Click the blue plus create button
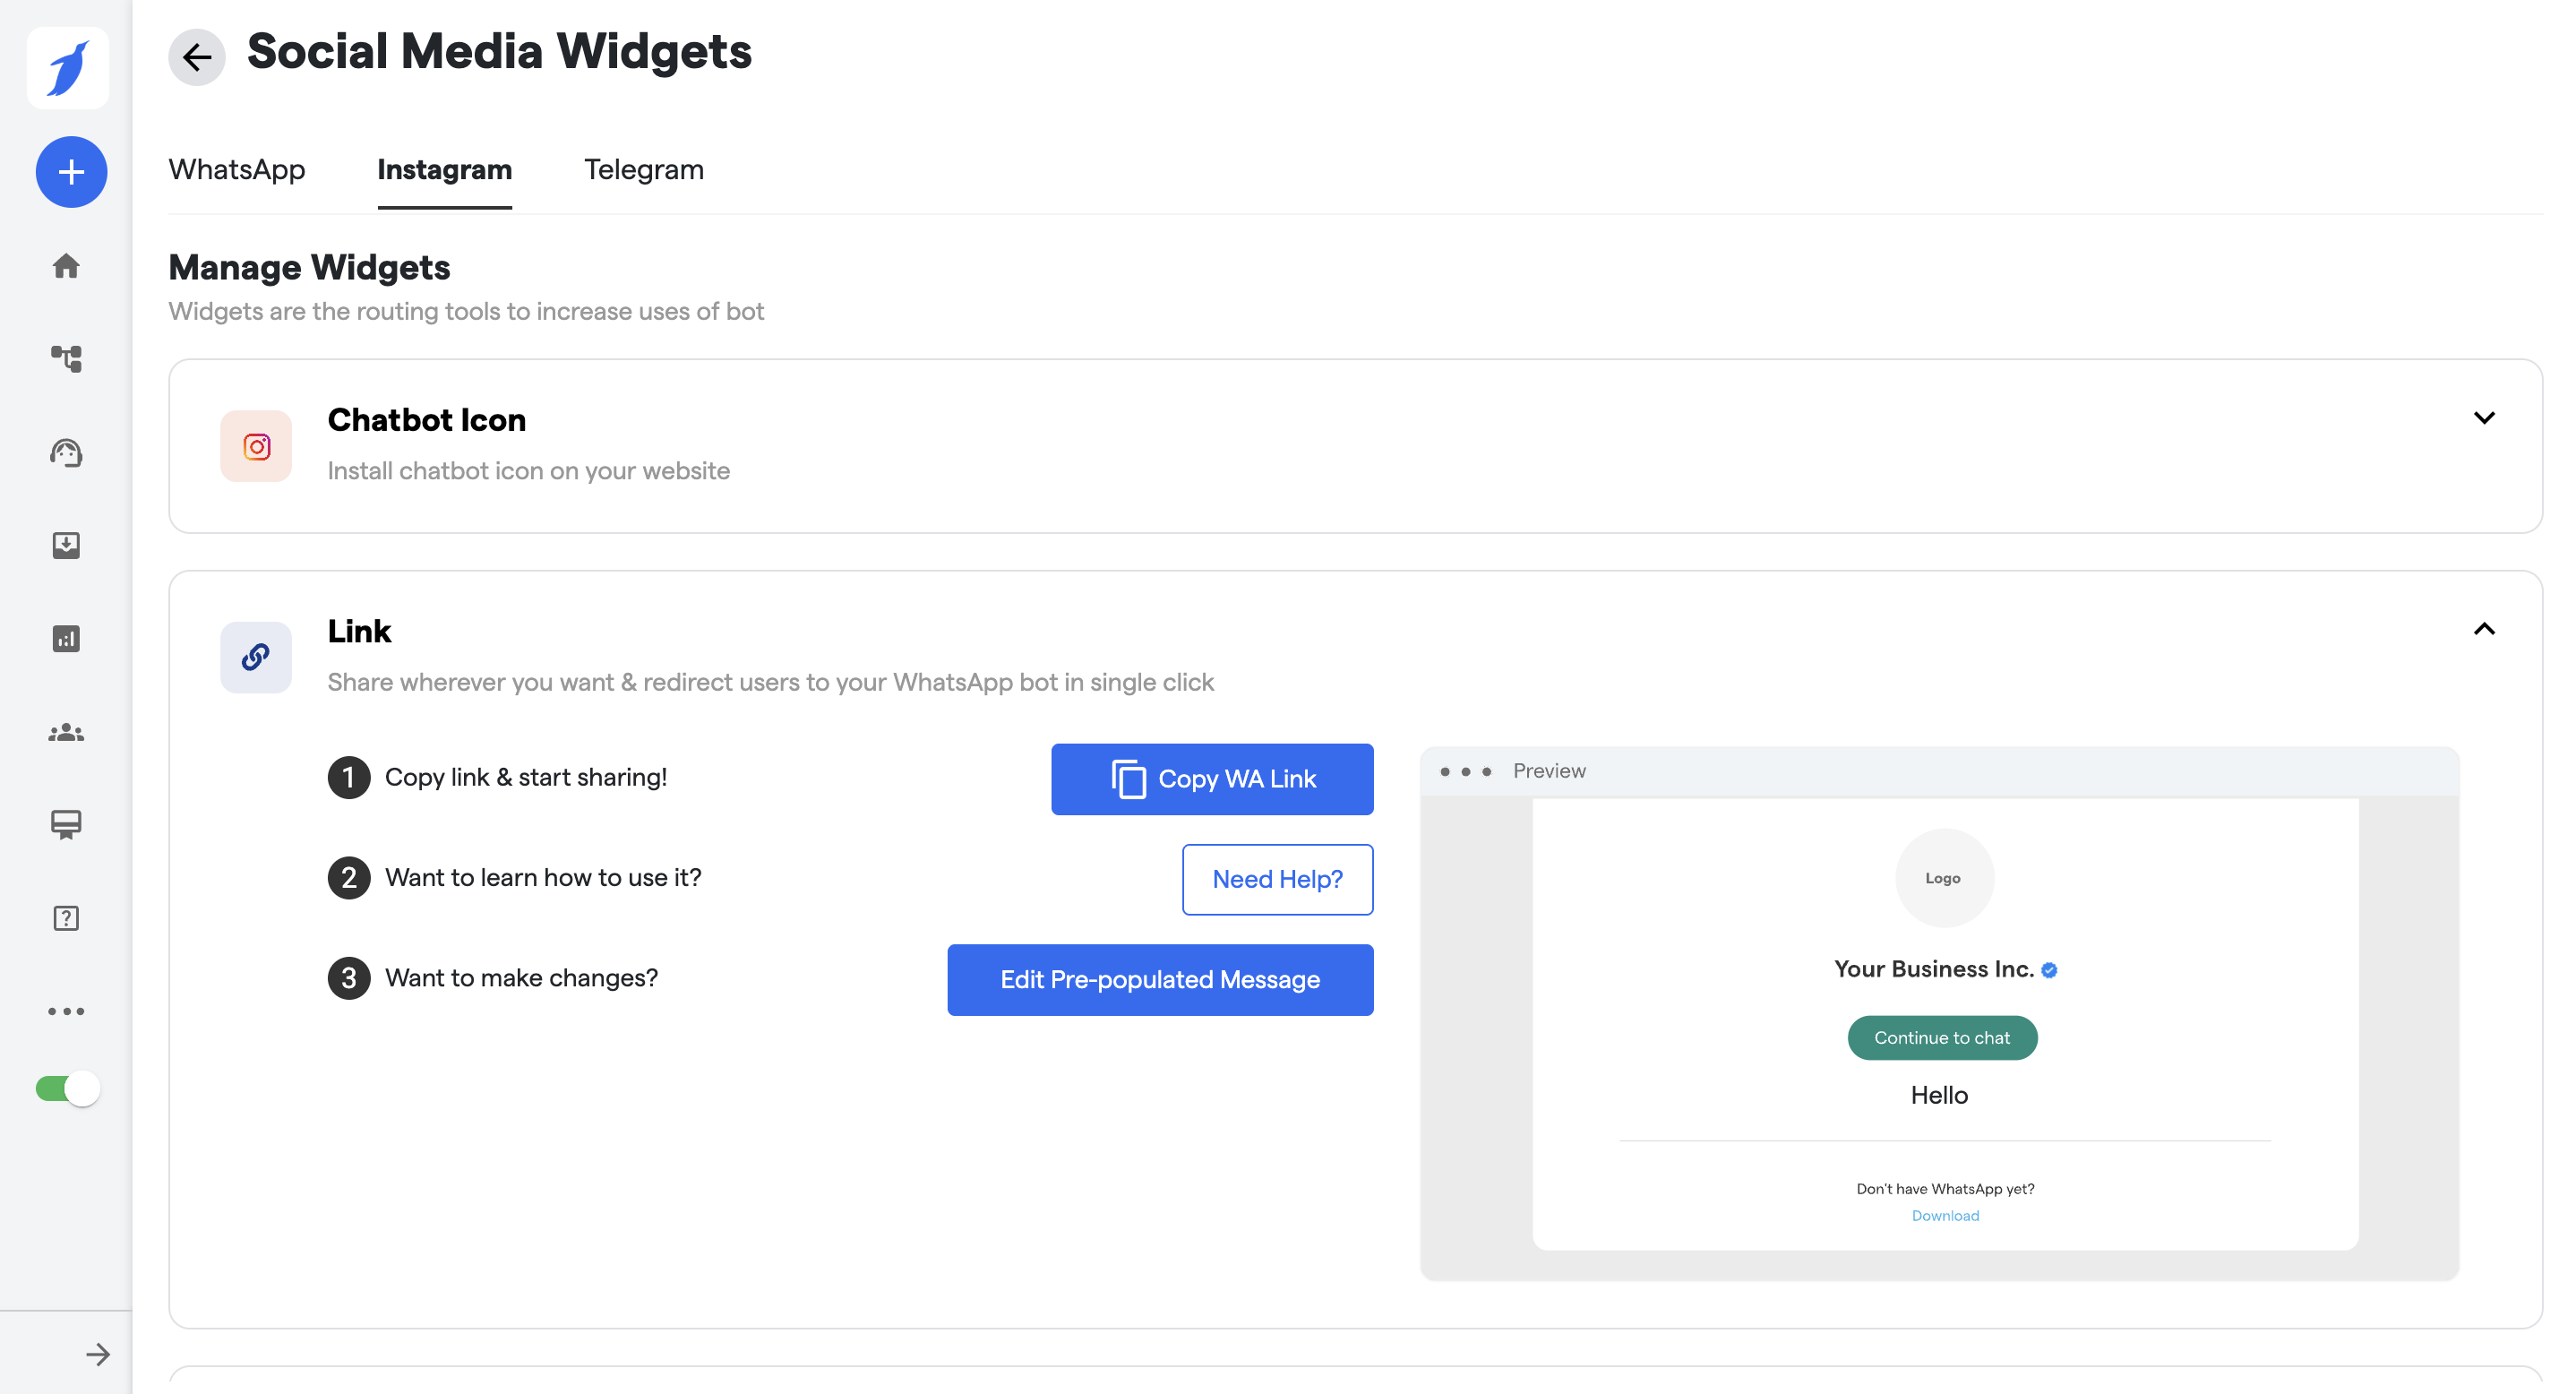Image resolution: width=2576 pixels, height=1394 pixels. (71, 172)
